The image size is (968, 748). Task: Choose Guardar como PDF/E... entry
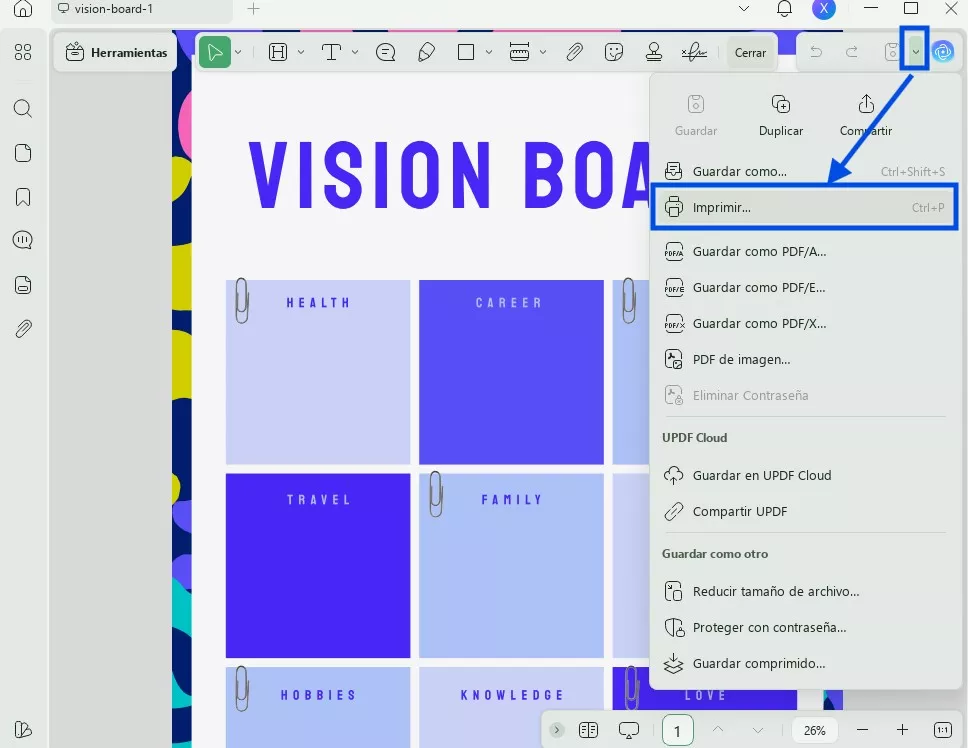pos(804,288)
